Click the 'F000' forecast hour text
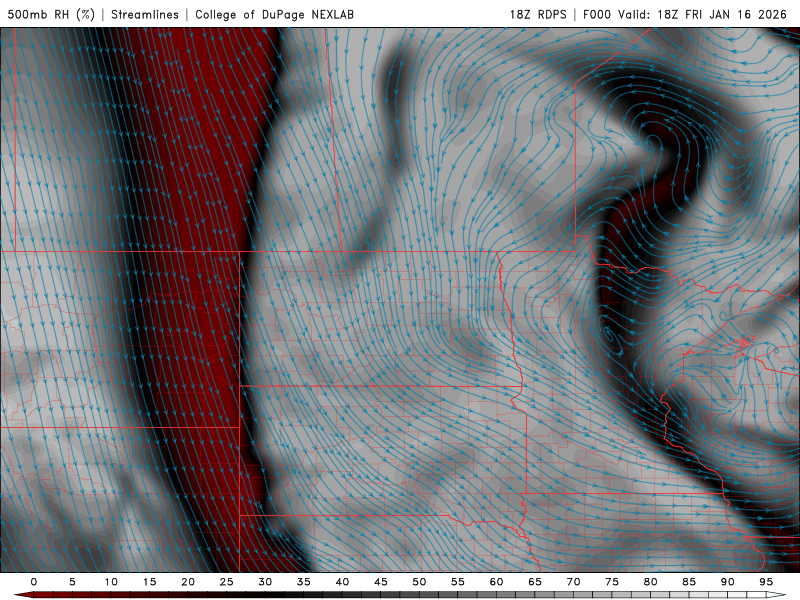 tap(596, 14)
